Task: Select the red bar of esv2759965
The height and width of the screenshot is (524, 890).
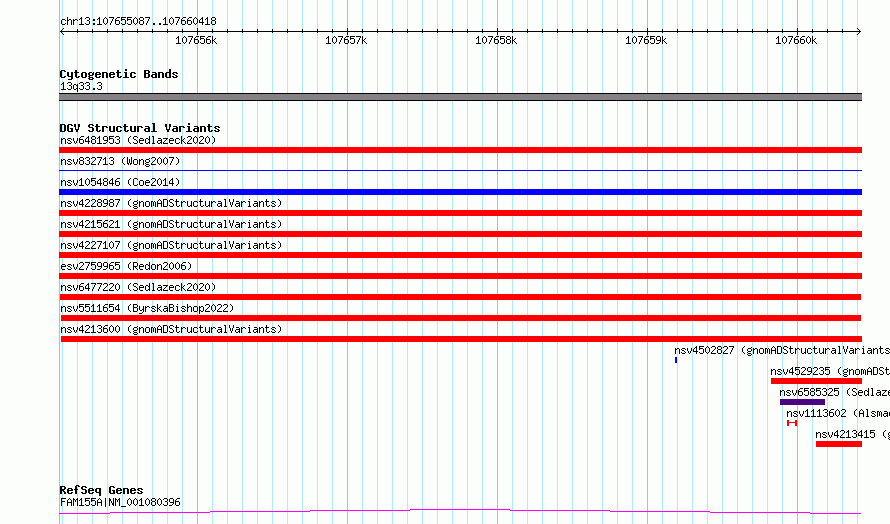Action: [x=460, y=276]
